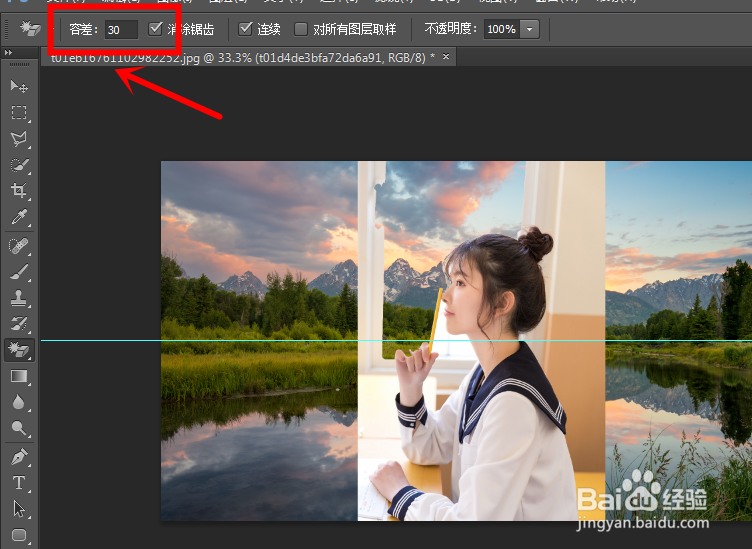752x549 pixels.
Task: Select the Rounded Rectangle shape tool
Action: pos(19,535)
